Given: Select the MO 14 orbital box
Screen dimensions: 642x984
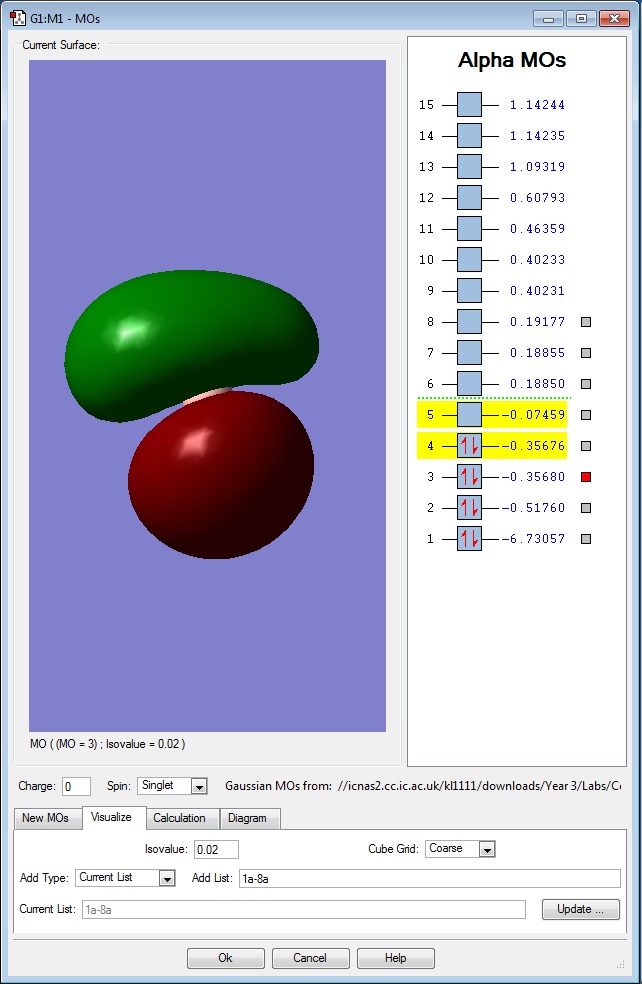Looking at the screenshot, I should coord(469,136).
